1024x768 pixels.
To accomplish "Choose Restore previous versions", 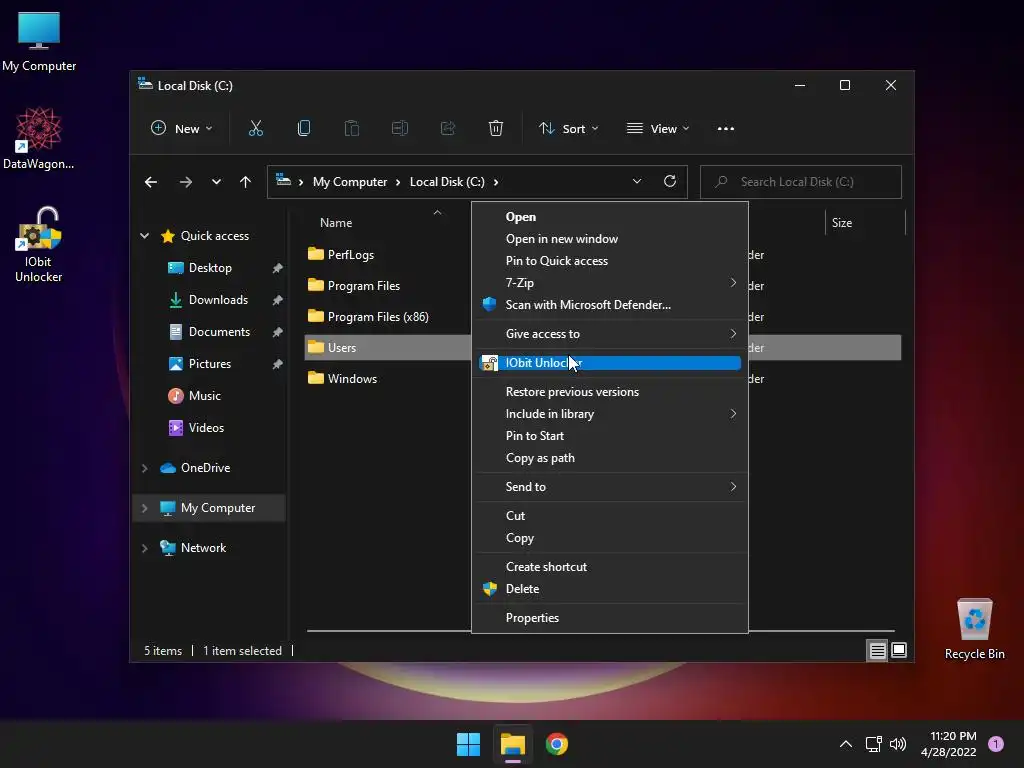I will tap(610, 392).
